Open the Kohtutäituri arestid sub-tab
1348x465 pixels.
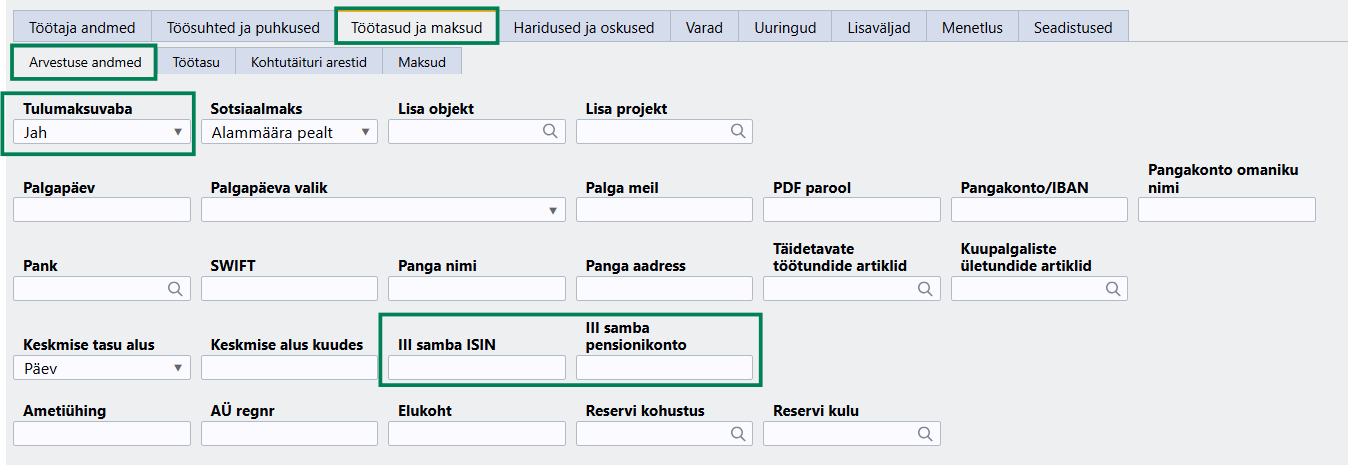point(309,62)
